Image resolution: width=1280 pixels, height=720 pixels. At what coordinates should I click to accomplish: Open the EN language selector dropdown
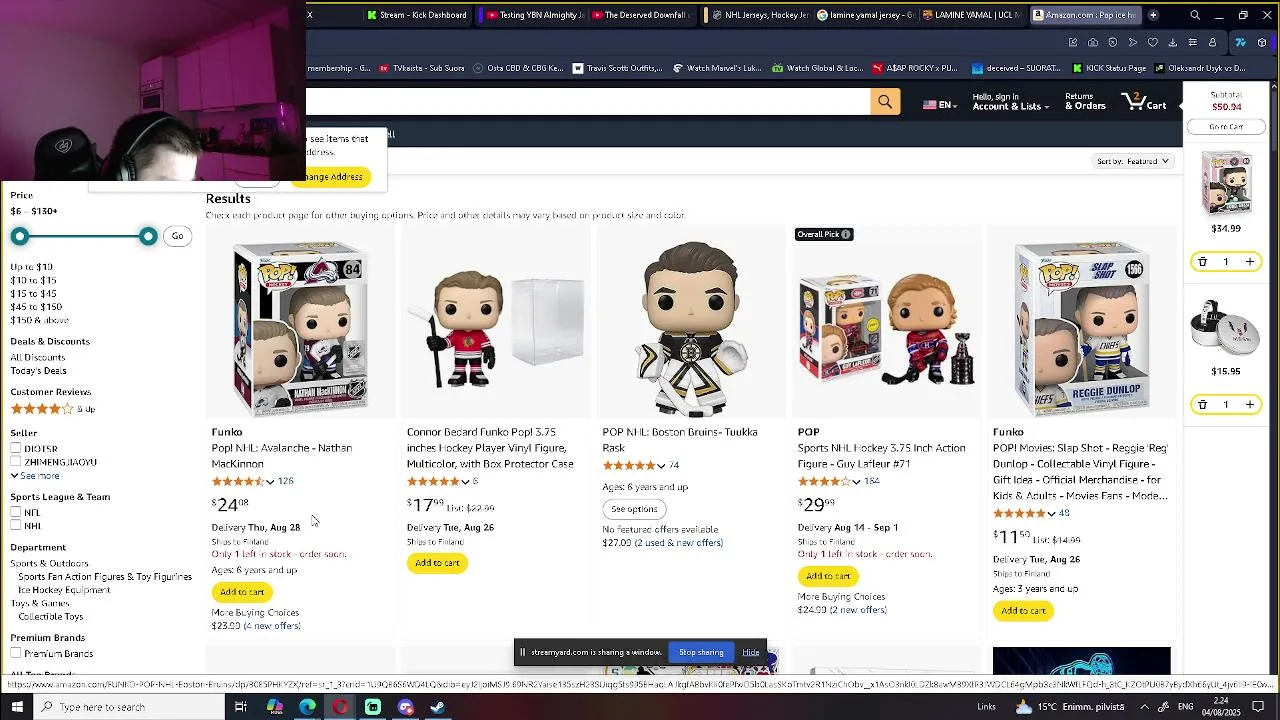click(940, 105)
